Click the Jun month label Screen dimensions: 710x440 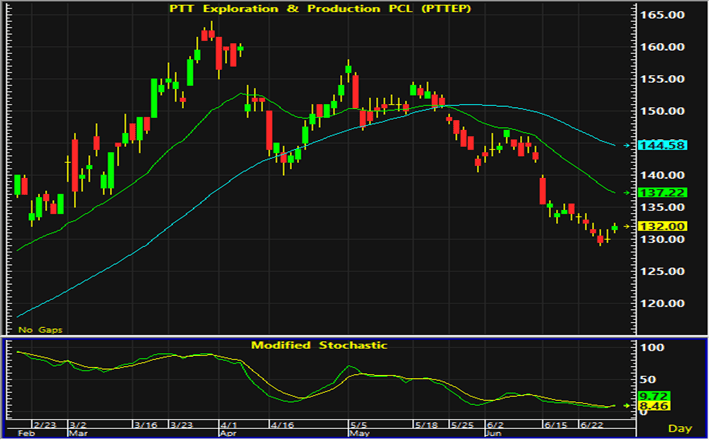click(494, 434)
